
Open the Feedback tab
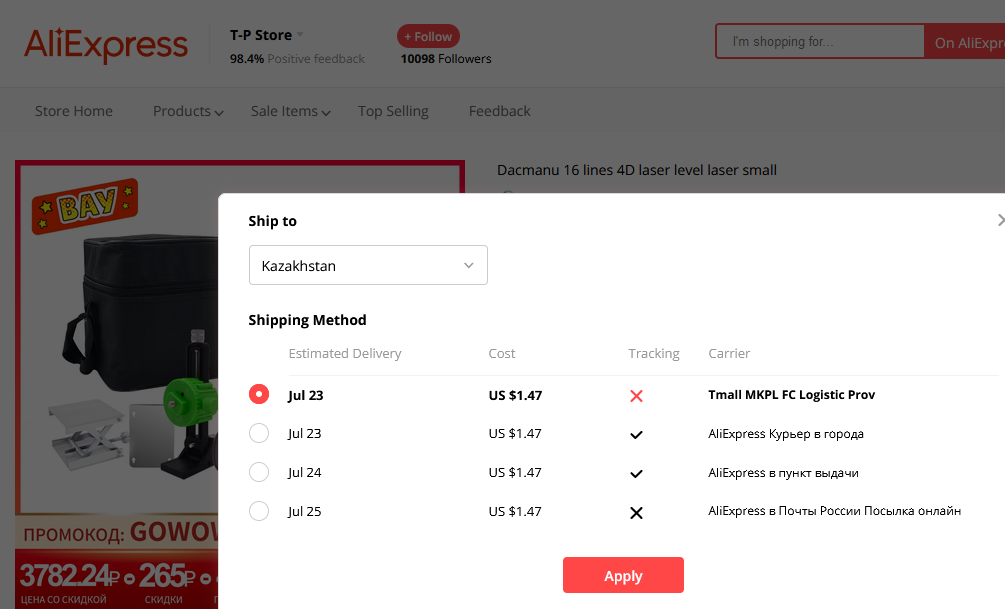499,112
